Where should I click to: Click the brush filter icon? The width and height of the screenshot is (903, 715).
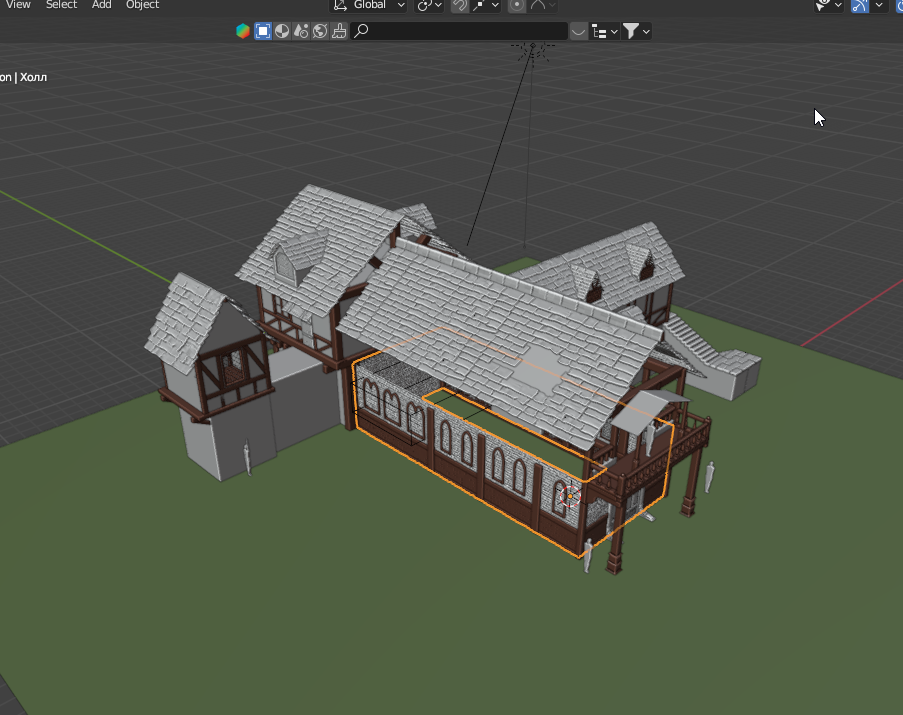coord(339,31)
